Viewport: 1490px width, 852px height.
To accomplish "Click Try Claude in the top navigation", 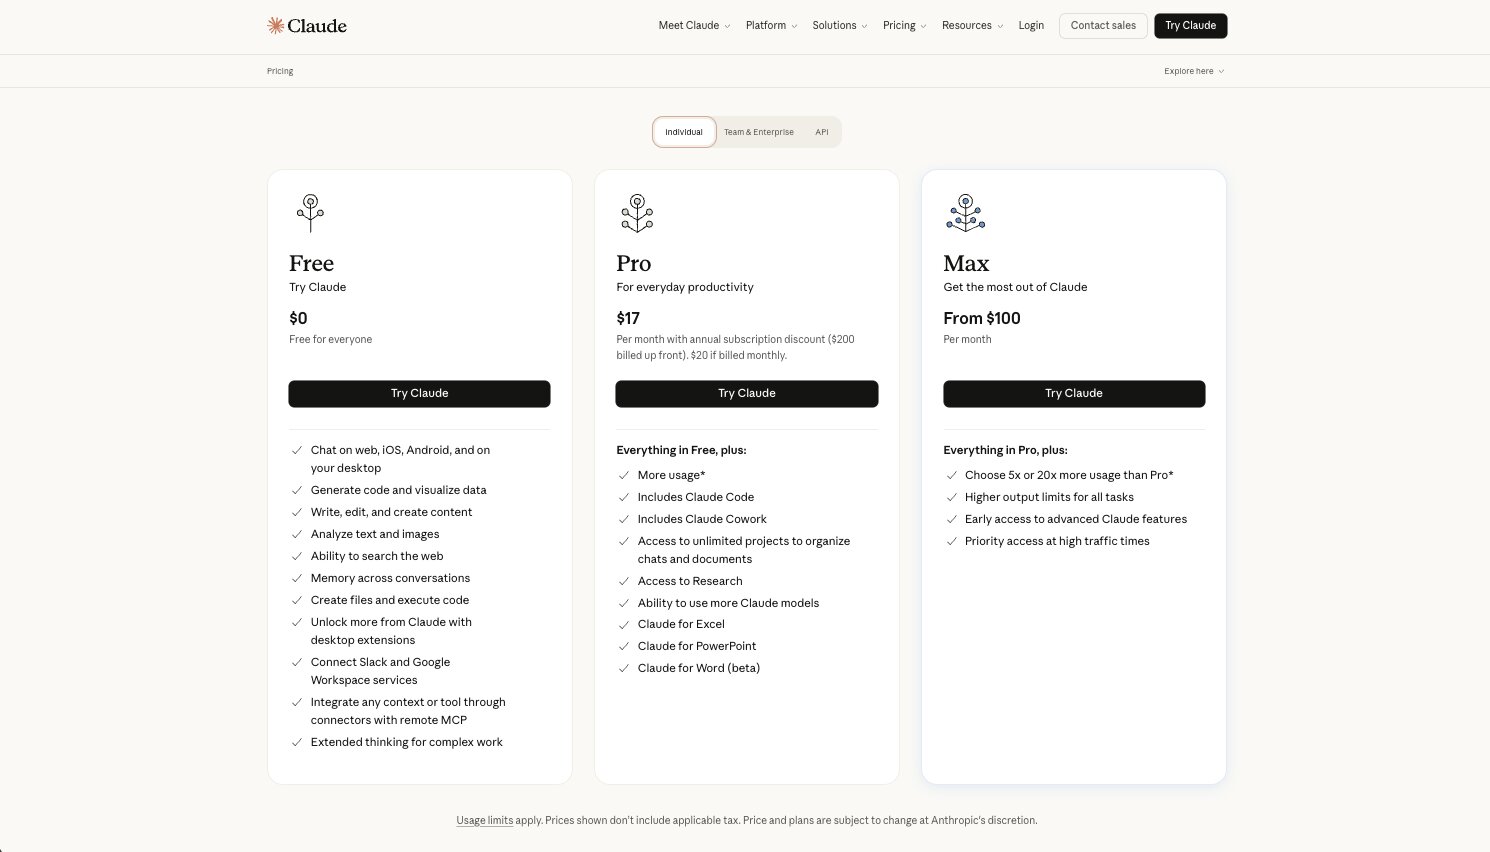I will [x=1190, y=26].
